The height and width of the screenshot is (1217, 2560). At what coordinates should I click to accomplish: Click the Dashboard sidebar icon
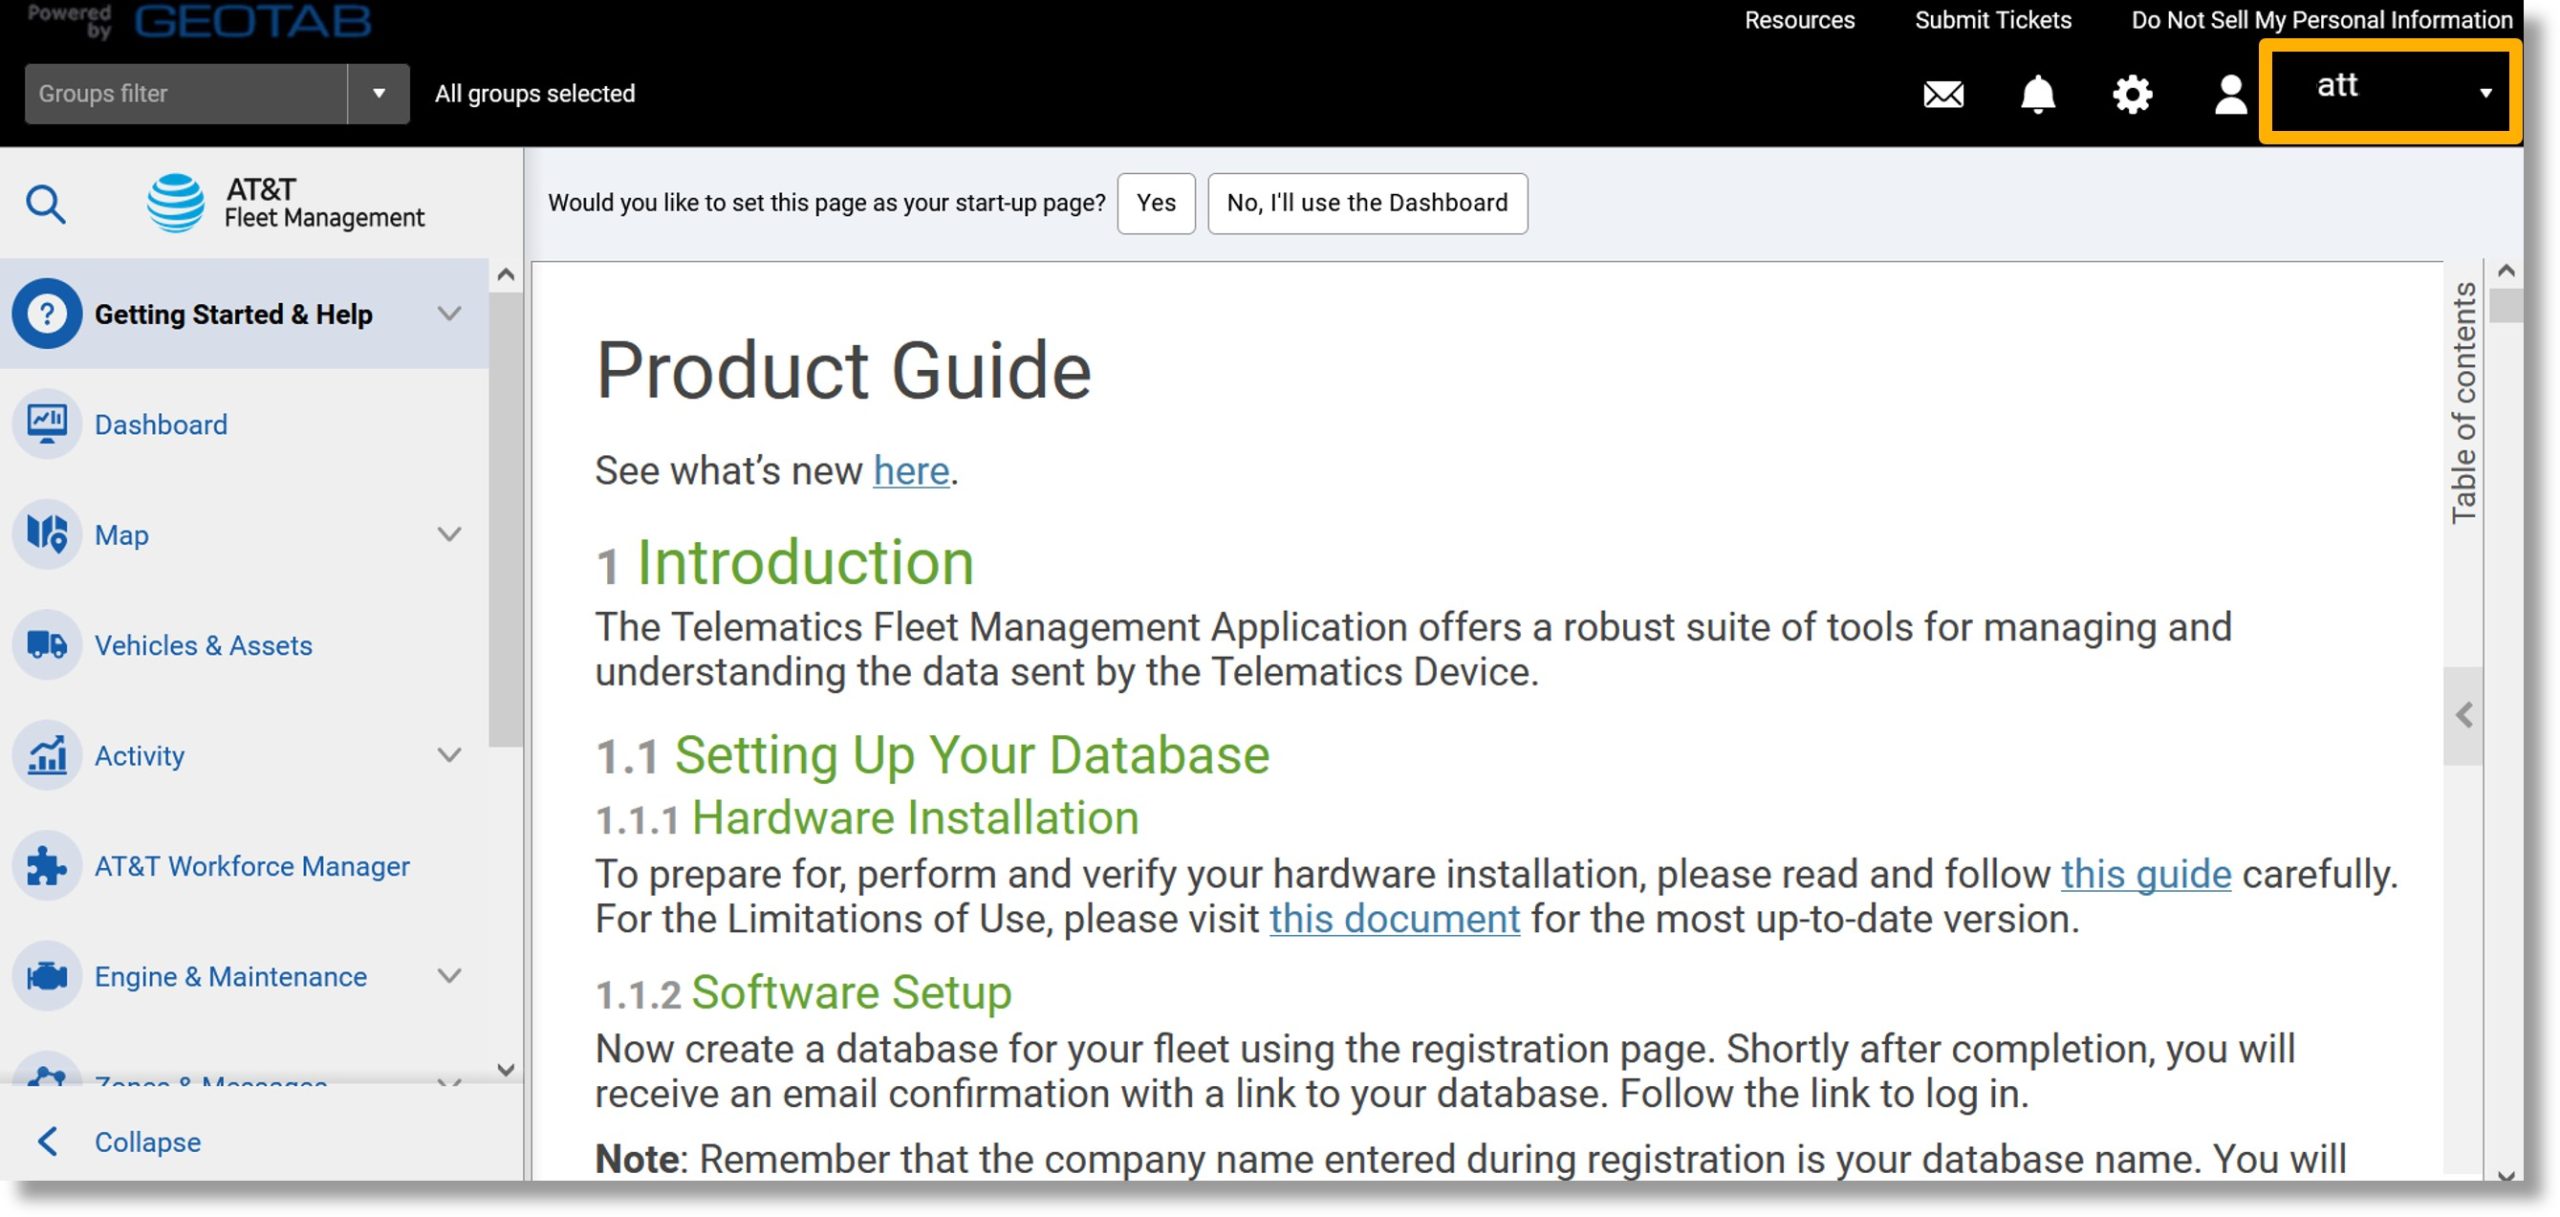click(x=49, y=423)
